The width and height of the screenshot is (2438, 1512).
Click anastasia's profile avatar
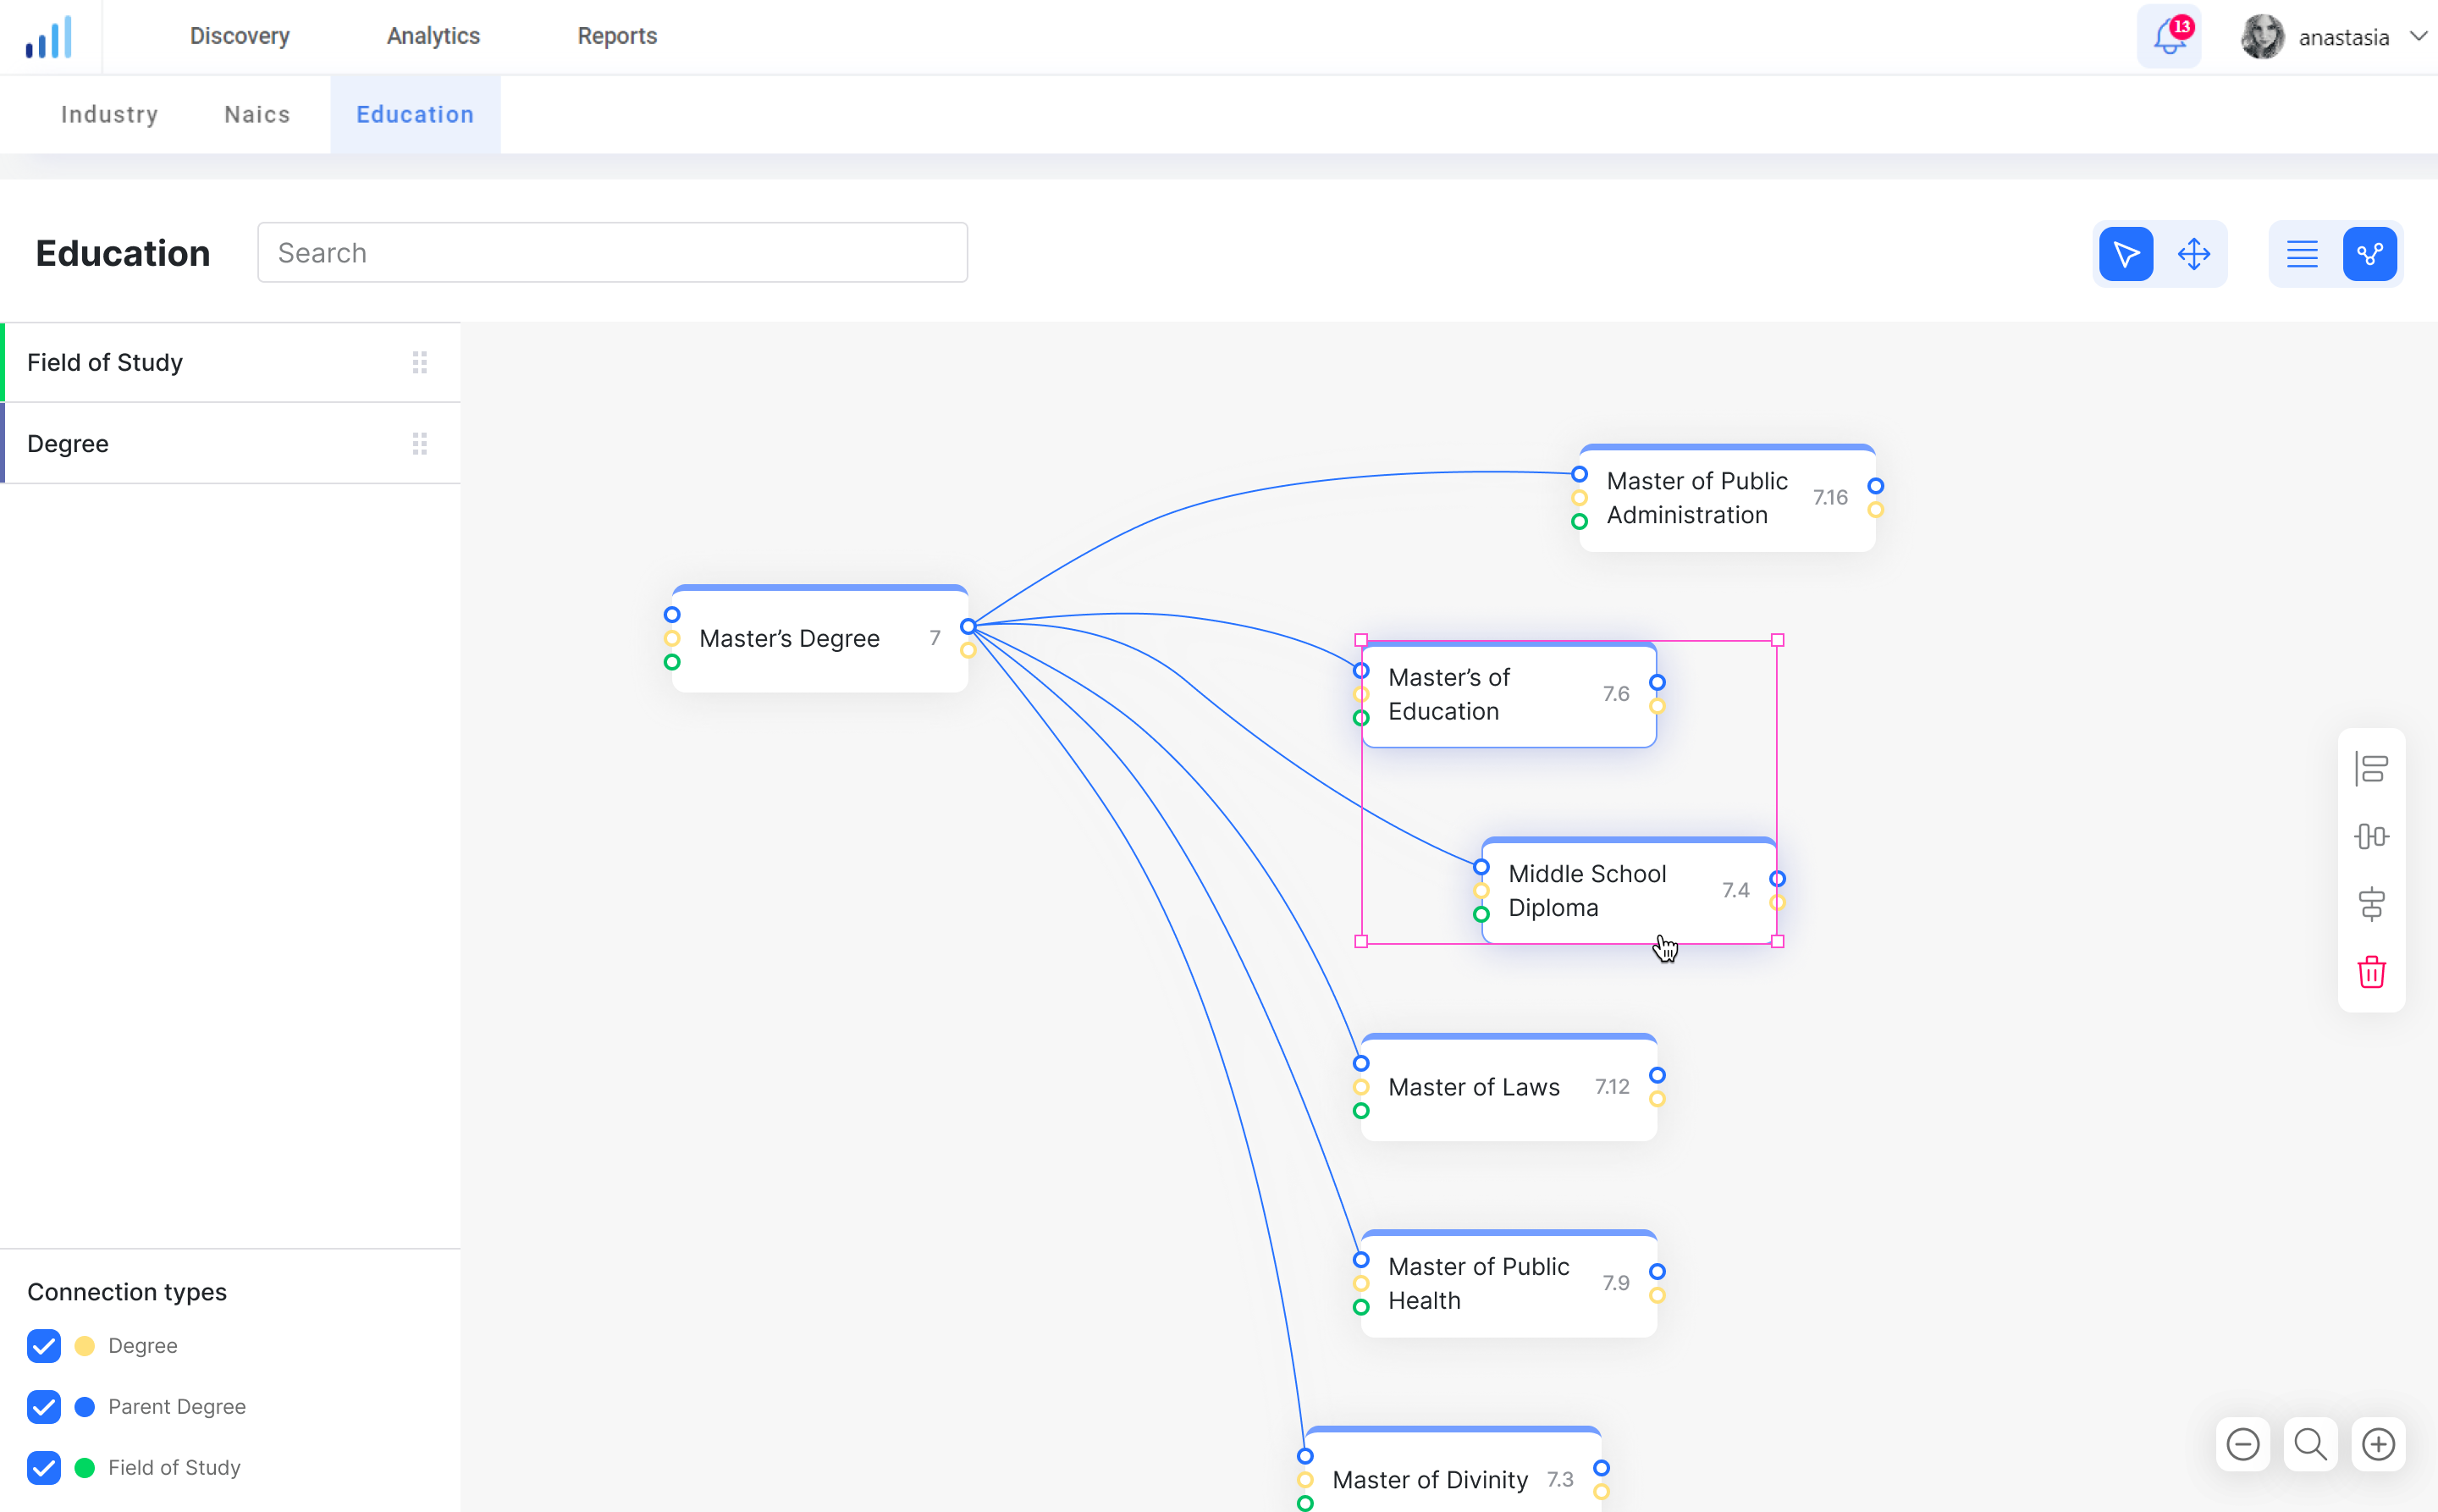click(2263, 37)
